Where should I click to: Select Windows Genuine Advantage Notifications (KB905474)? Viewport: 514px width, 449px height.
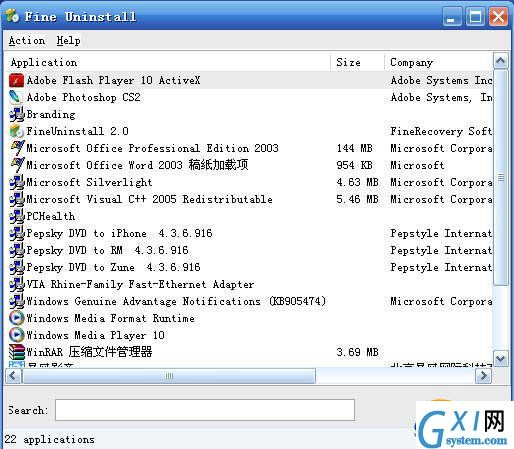(176, 301)
